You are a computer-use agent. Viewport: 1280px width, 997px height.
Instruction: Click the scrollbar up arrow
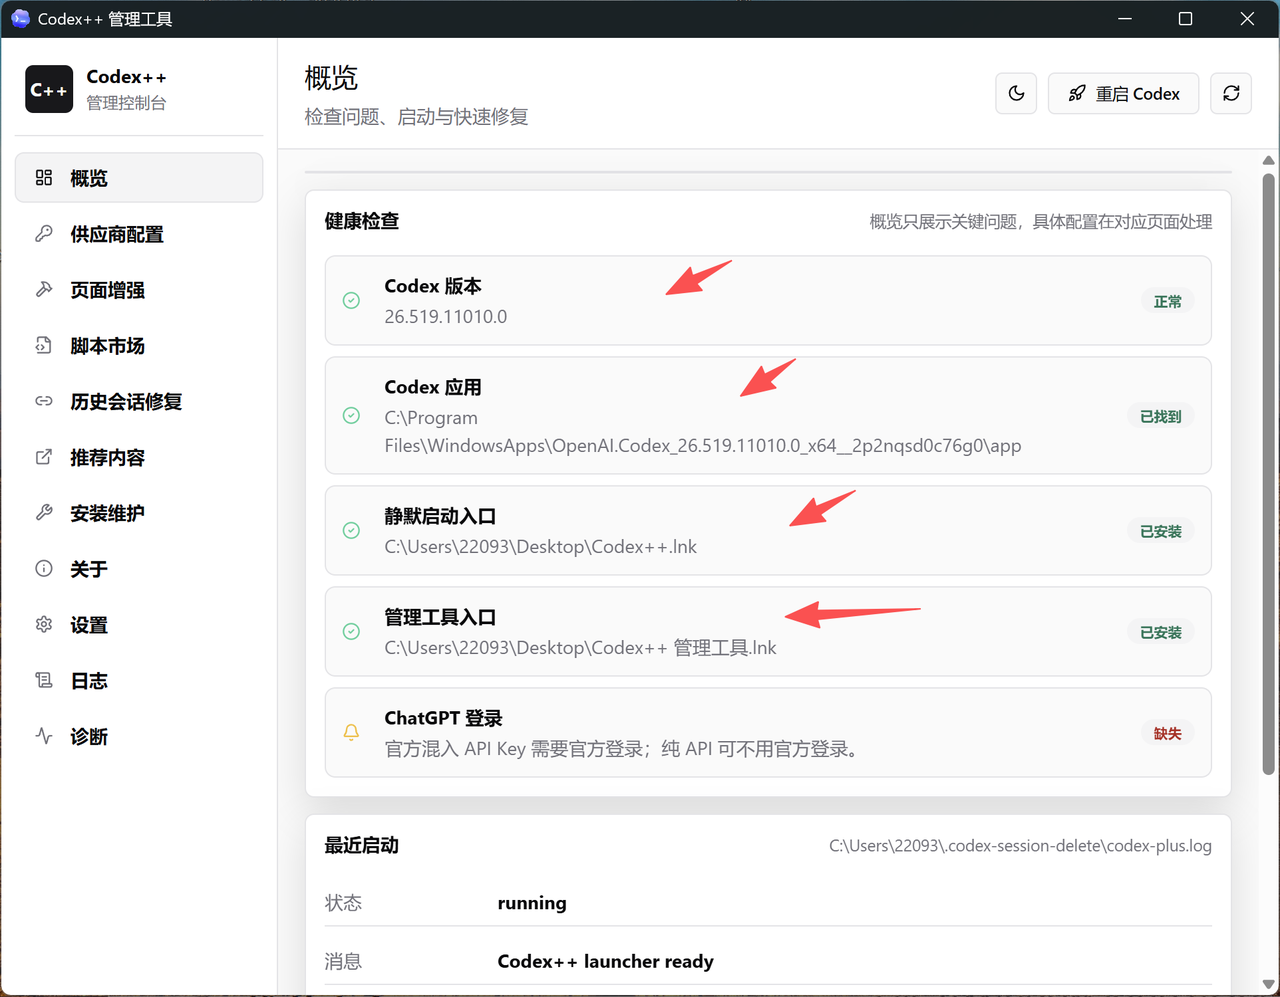point(1268,160)
